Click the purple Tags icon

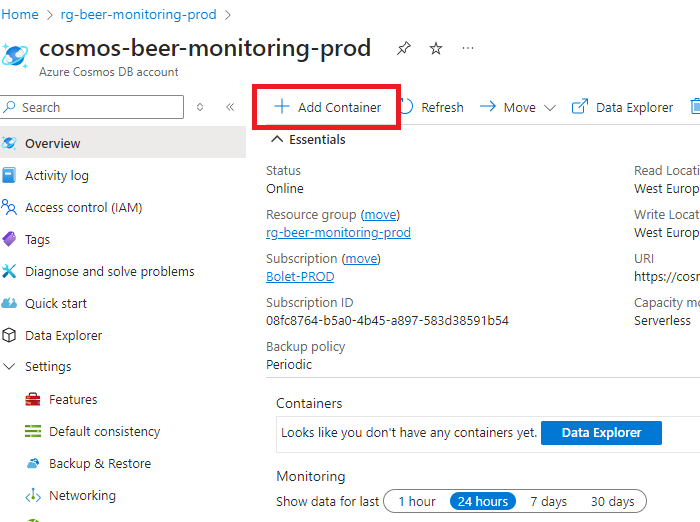point(9,239)
